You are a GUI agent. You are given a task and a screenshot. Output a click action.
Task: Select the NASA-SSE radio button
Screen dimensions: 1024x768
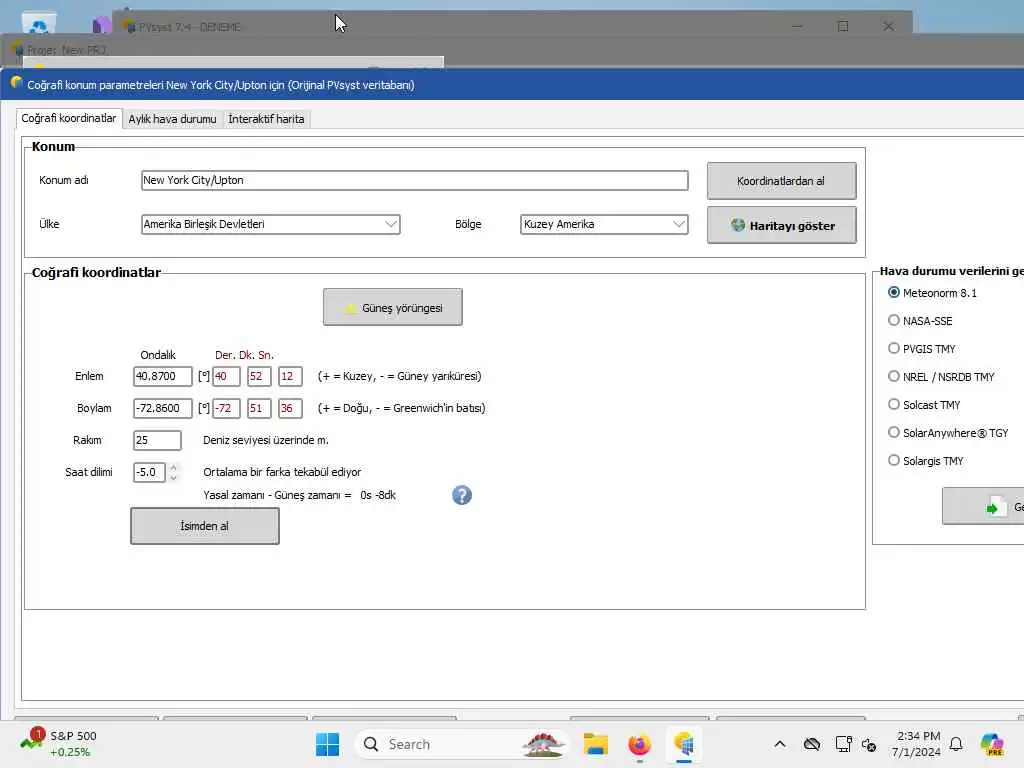coord(893,320)
